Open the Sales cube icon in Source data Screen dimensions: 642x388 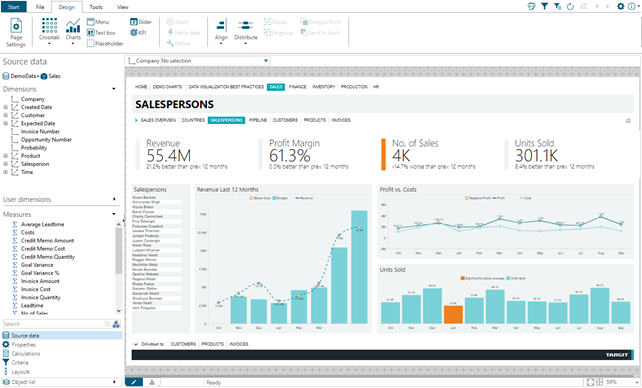[x=44, y=76]
